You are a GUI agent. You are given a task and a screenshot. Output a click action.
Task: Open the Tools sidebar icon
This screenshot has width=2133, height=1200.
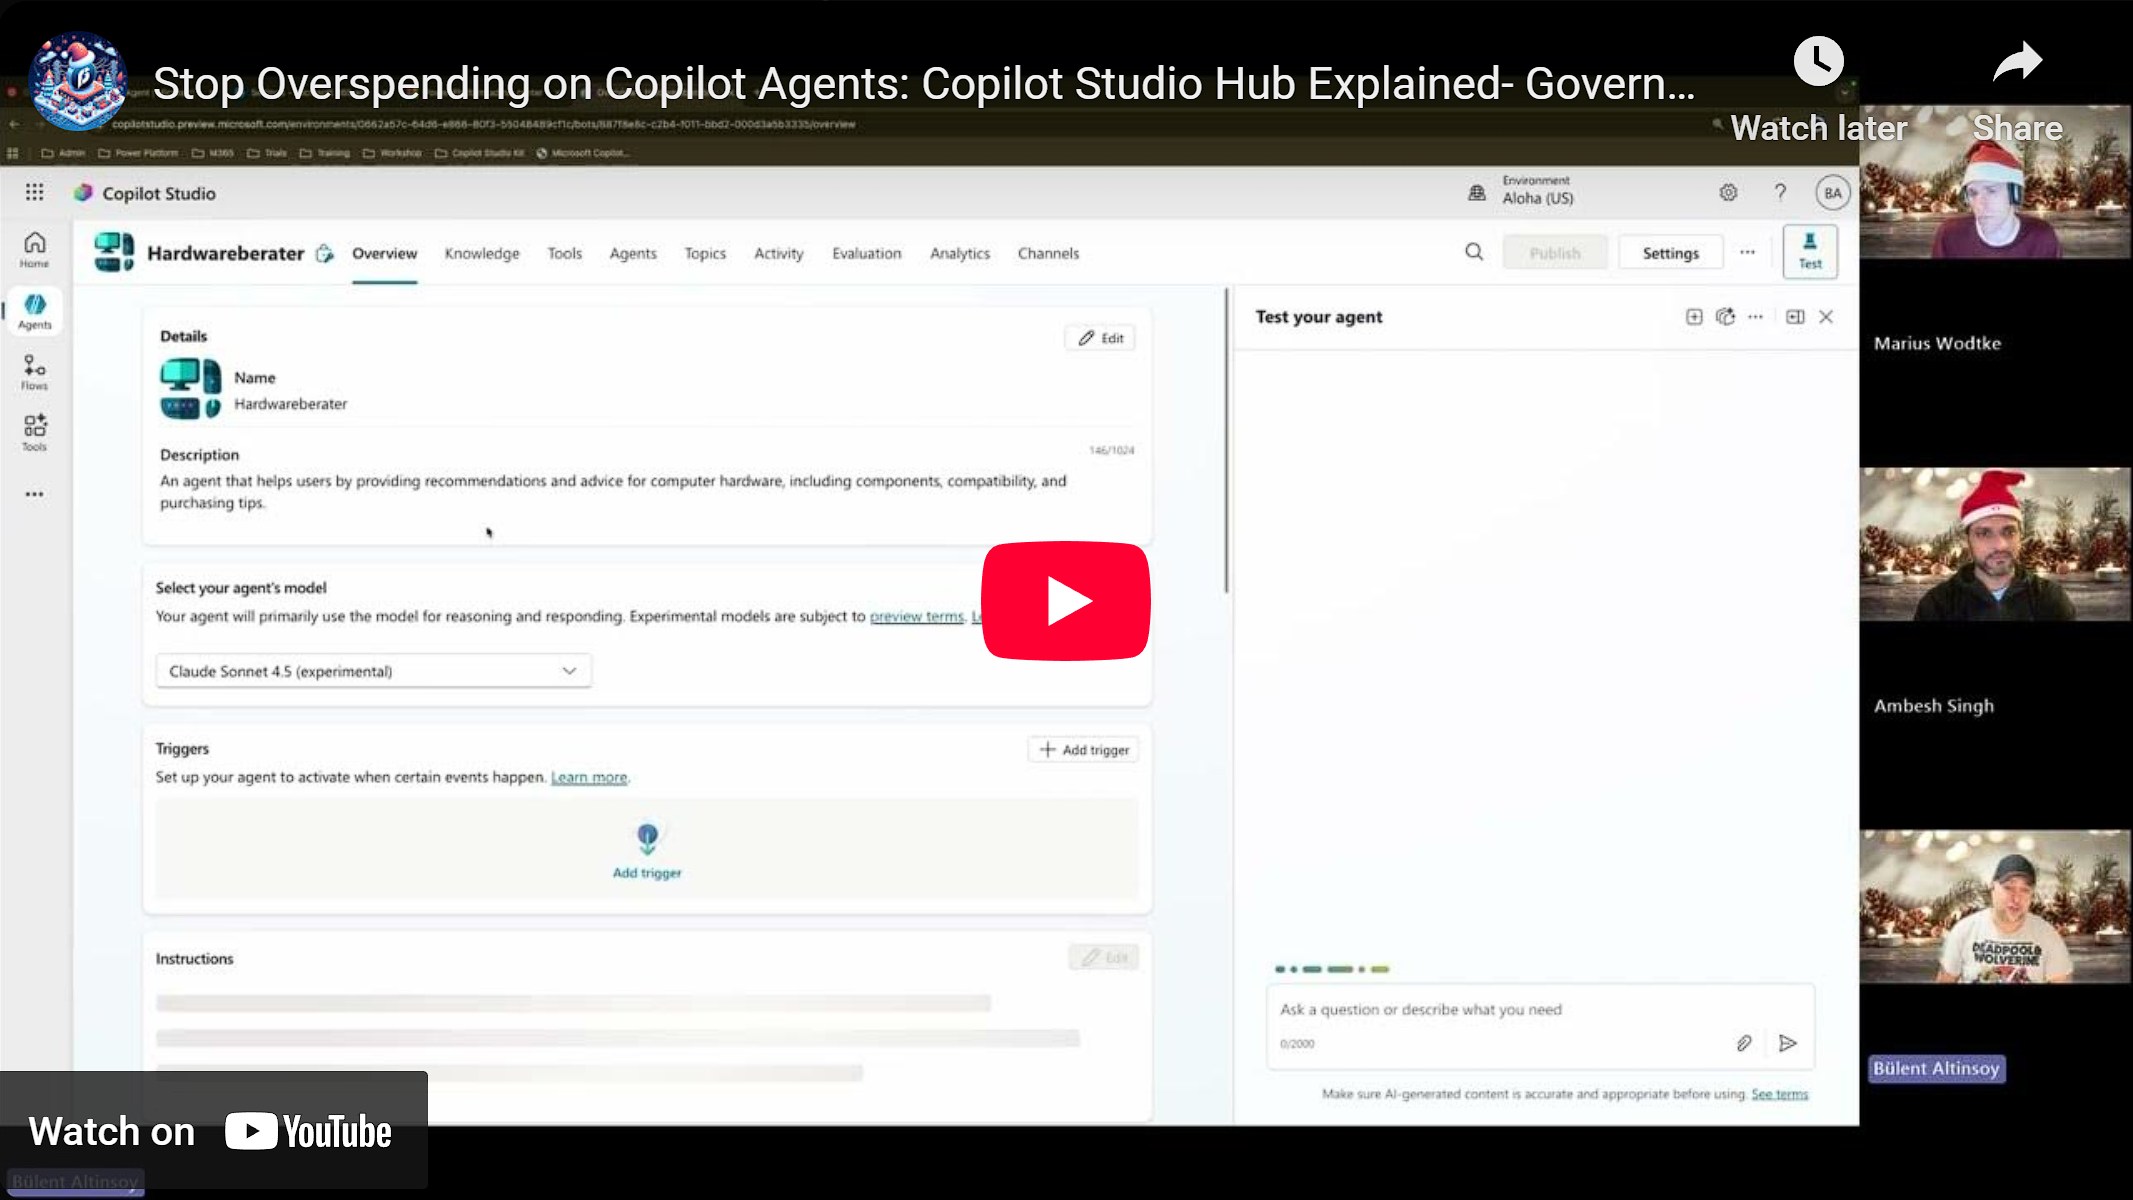pyautogui.click(x=34, y=433)
